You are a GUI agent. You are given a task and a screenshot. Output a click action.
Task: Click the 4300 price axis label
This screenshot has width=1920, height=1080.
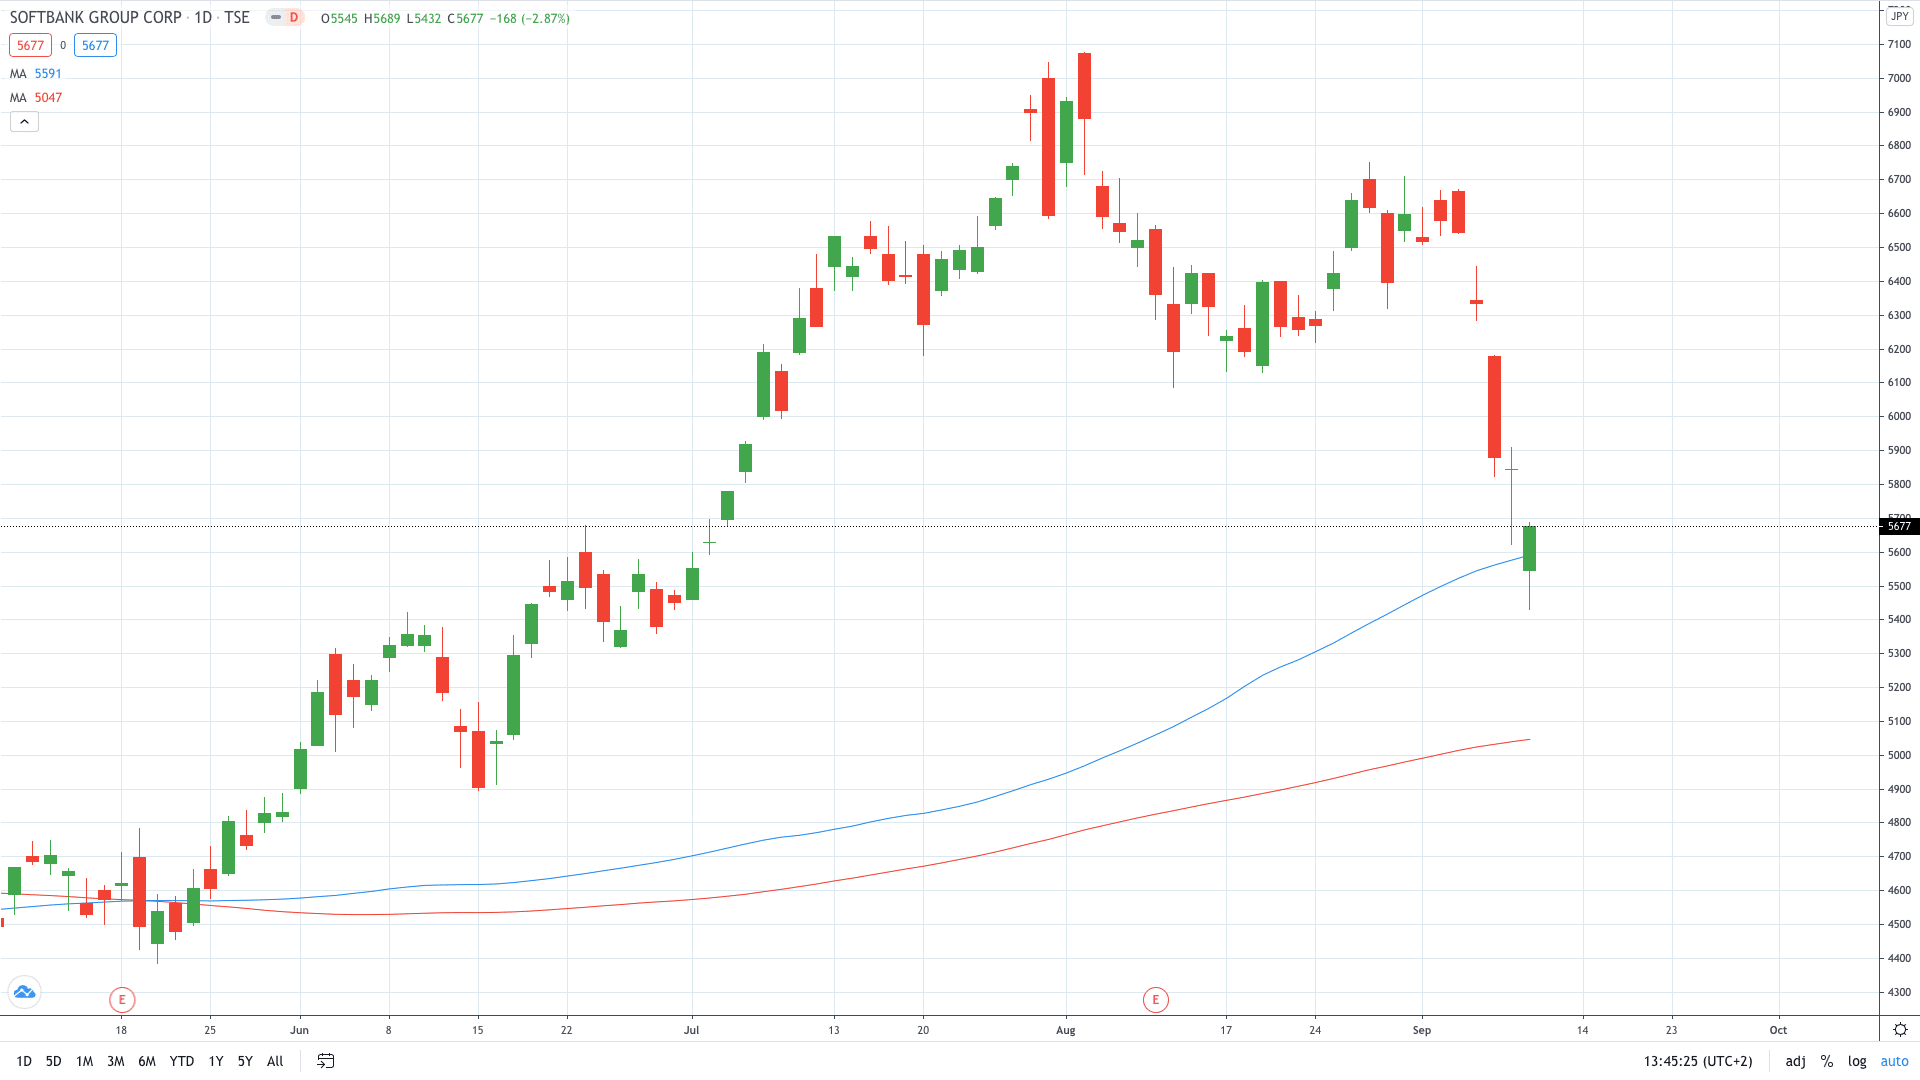click(1899, 992)
